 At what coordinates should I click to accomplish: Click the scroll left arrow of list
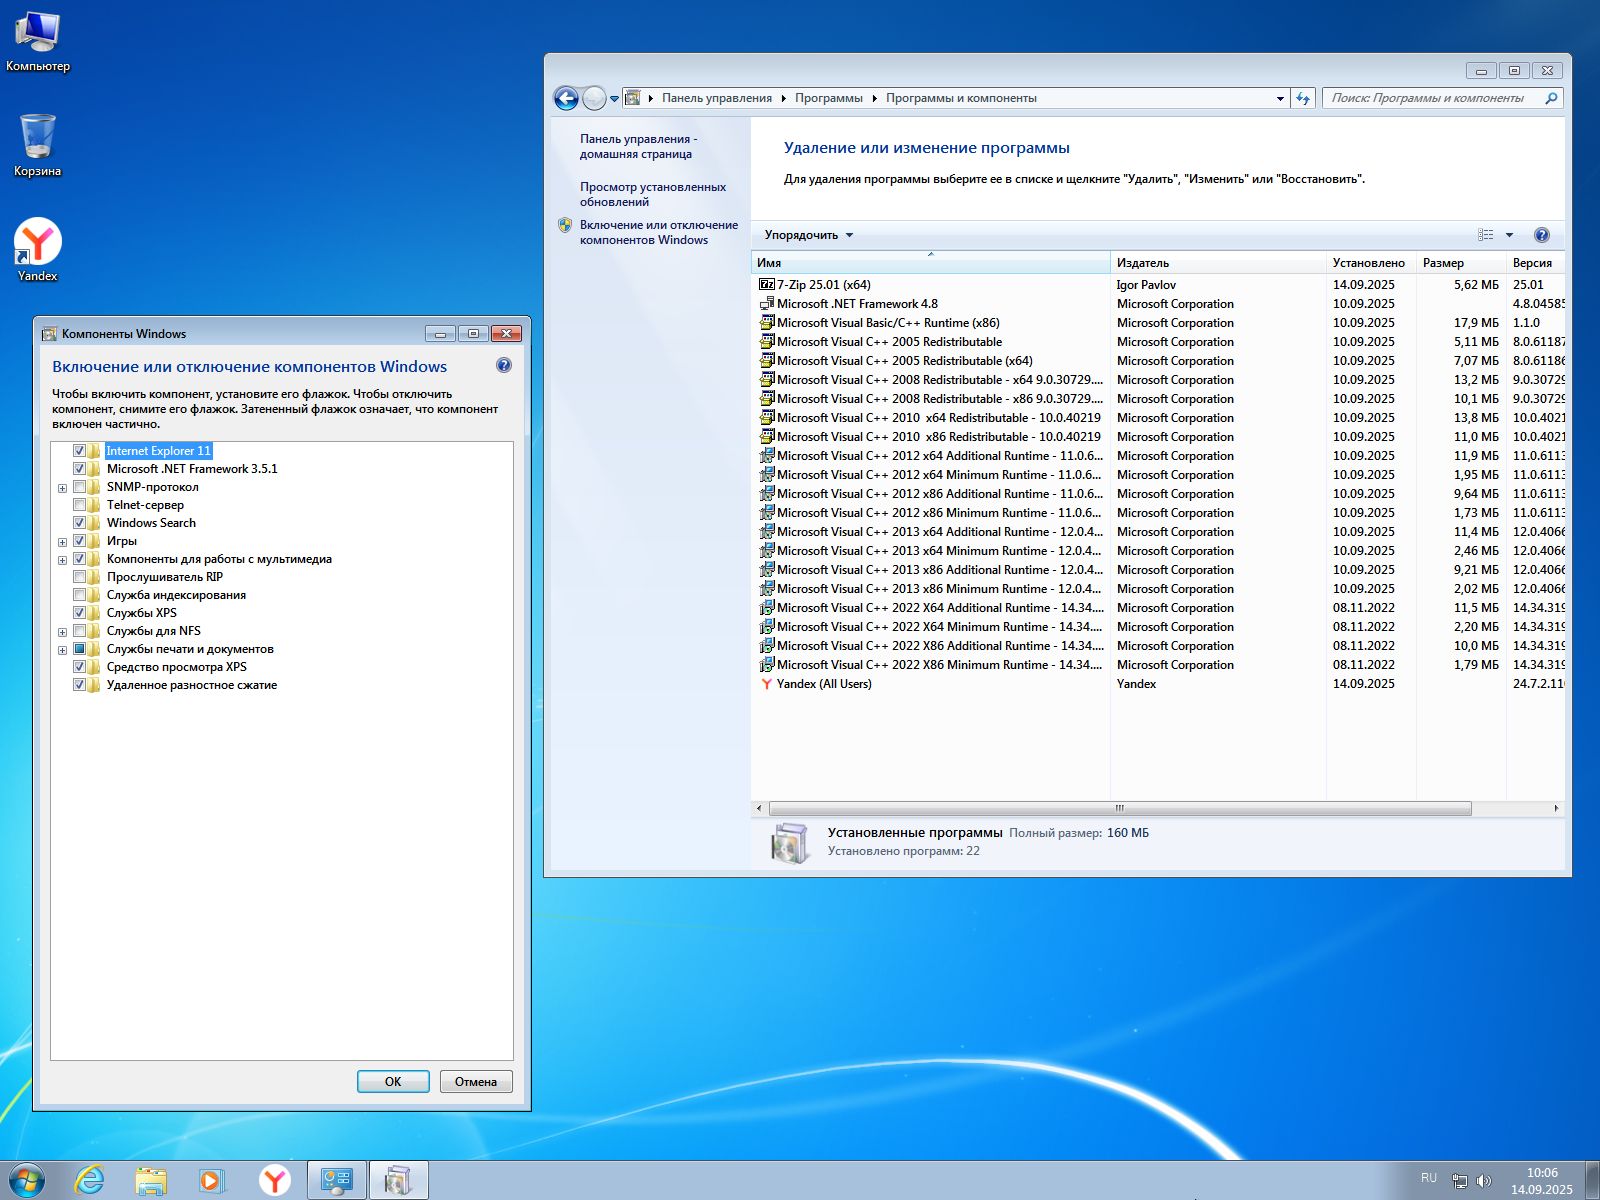[x=759, y=808]
